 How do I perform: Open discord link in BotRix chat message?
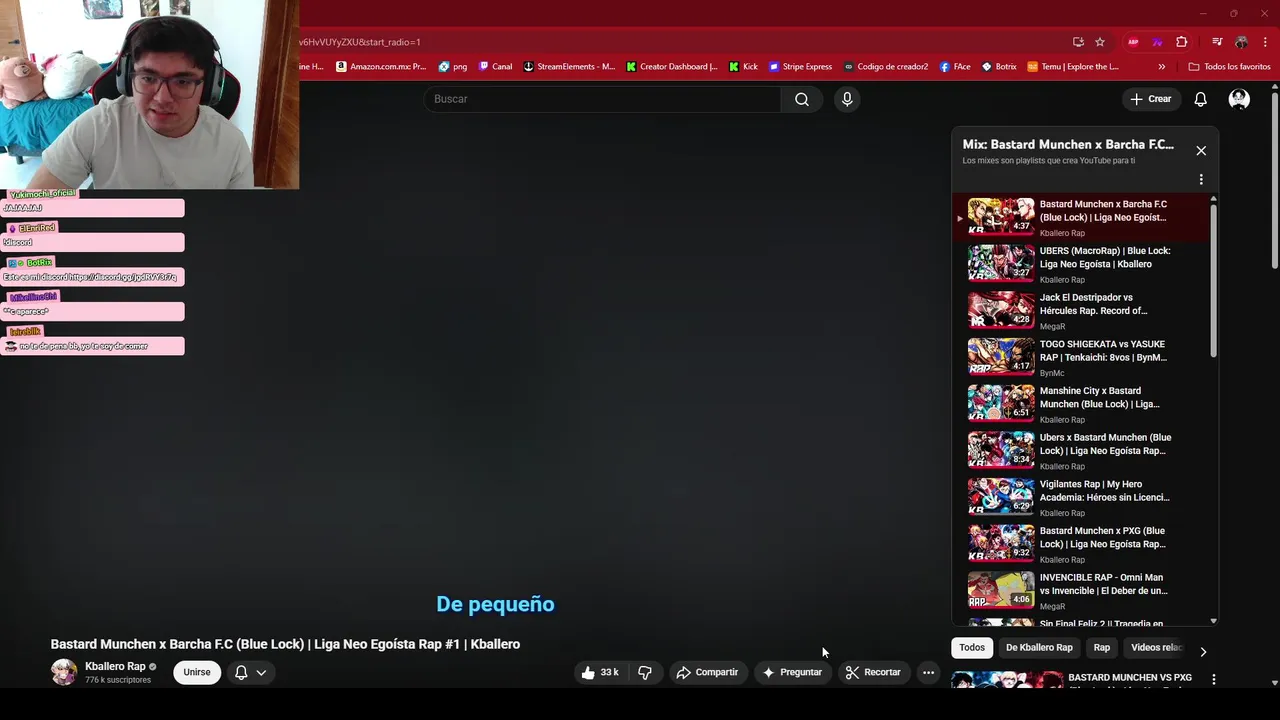point(123,277)
